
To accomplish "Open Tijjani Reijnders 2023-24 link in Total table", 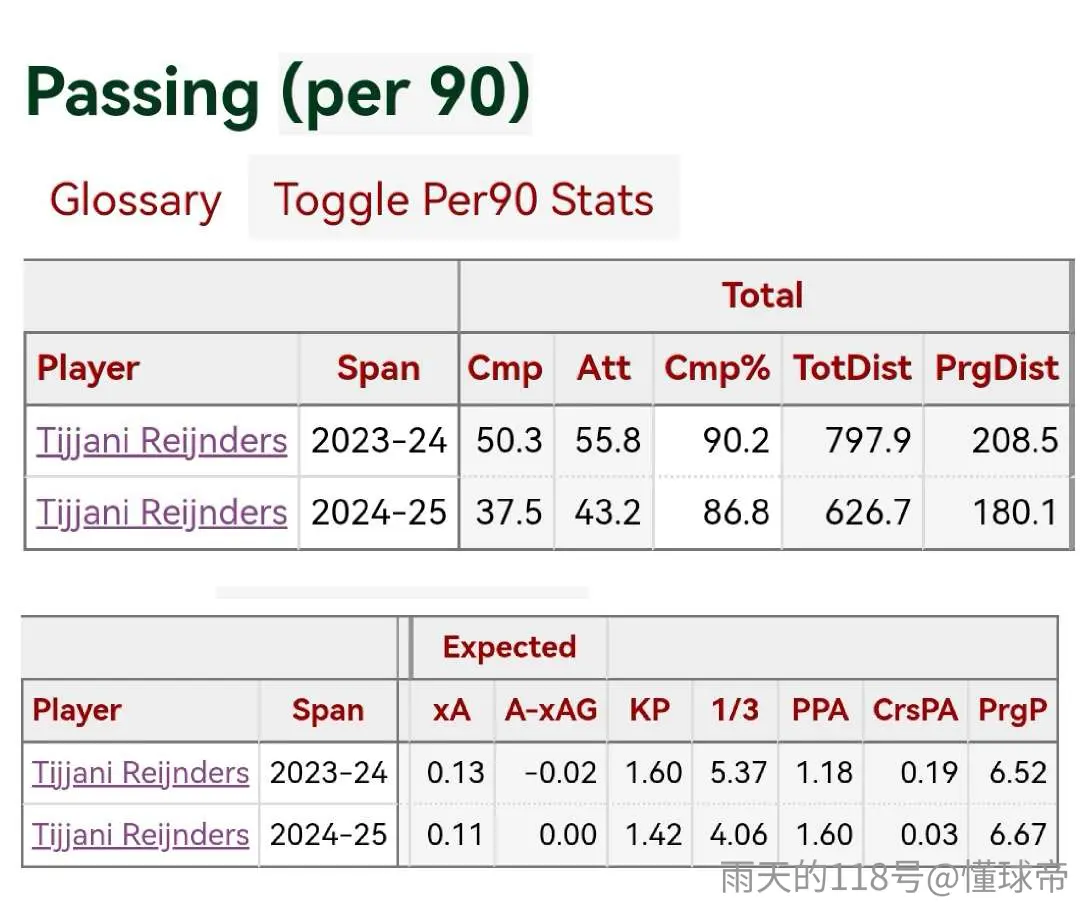I will 162,441.
